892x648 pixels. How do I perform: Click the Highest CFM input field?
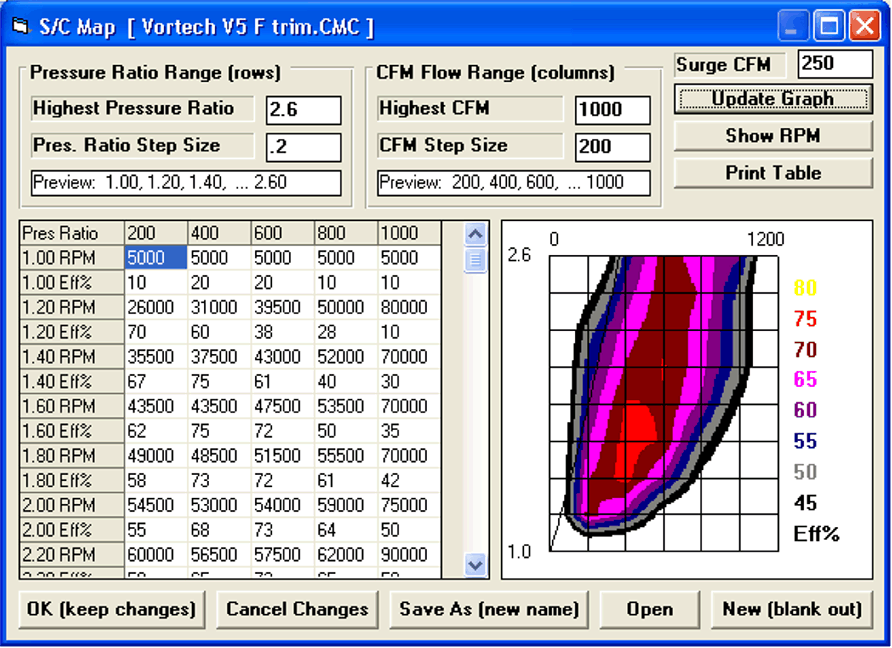pyautogui.click(x=613, y=110)
